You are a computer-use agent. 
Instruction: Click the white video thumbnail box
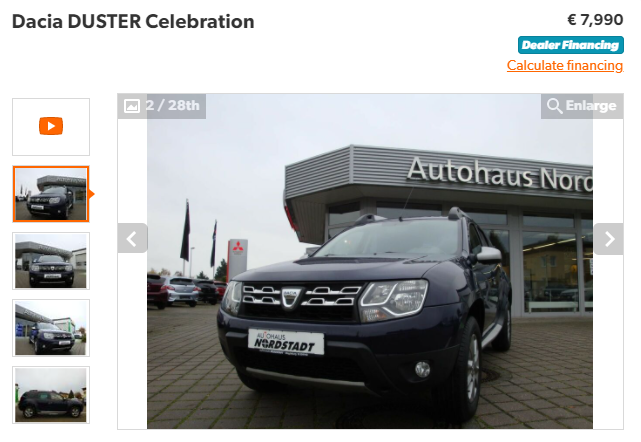51,127
